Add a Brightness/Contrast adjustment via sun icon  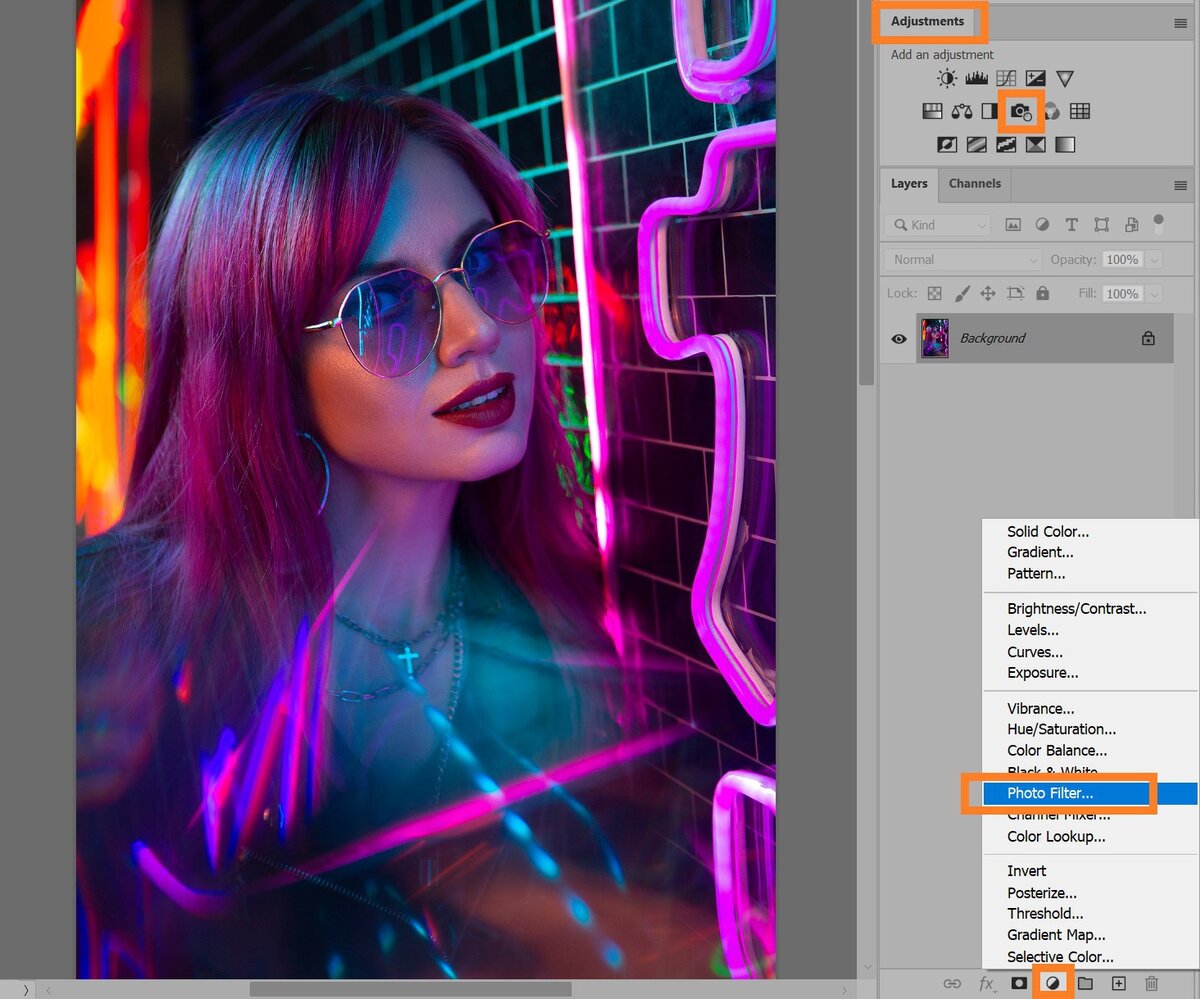coord(946,78)
